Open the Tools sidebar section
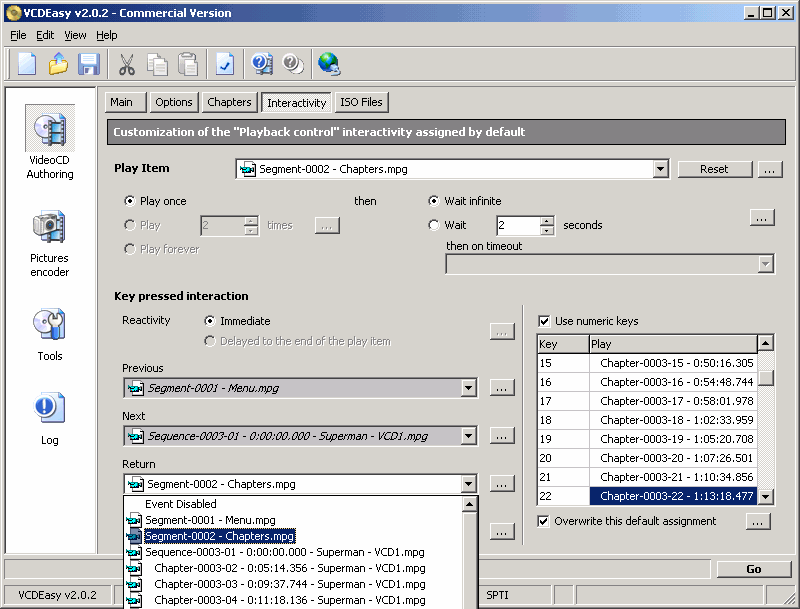Viewport: 800px width, 609px height. (50, 335)
